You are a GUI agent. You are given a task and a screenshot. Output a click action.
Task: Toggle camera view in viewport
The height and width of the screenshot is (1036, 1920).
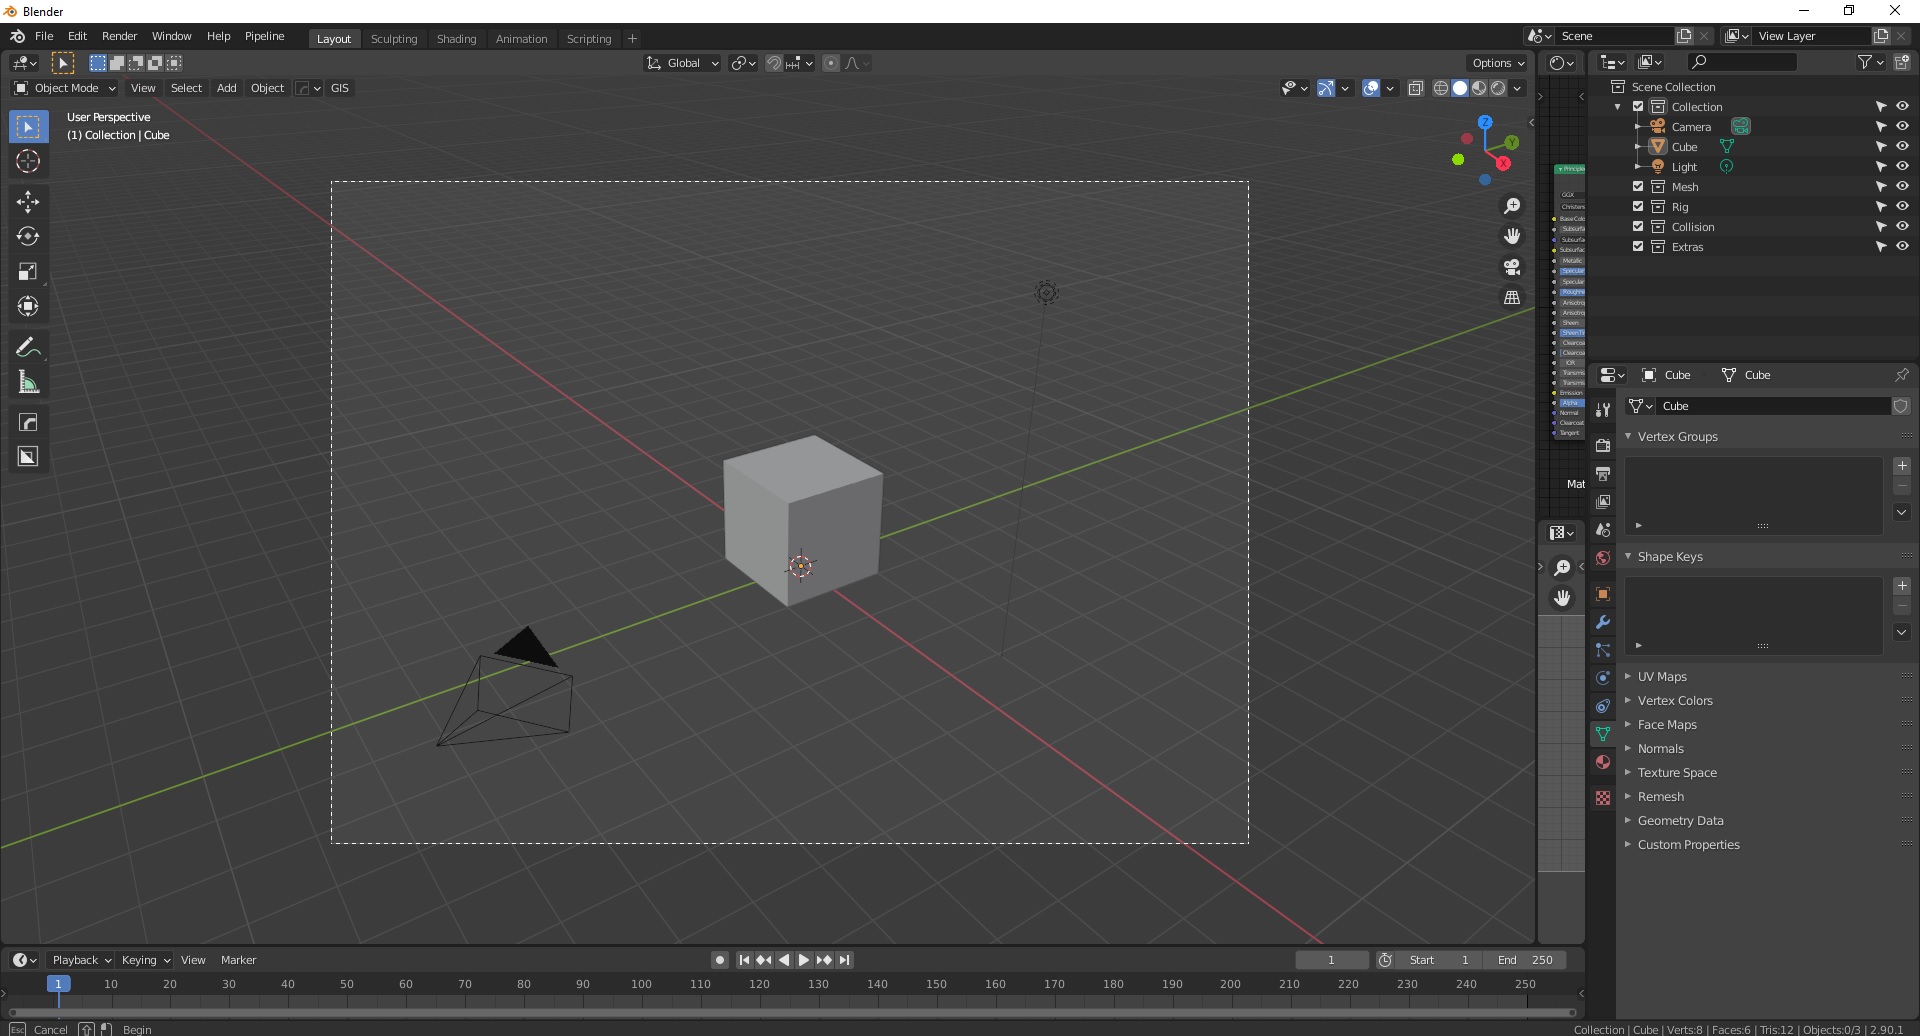coord(1512,268)
